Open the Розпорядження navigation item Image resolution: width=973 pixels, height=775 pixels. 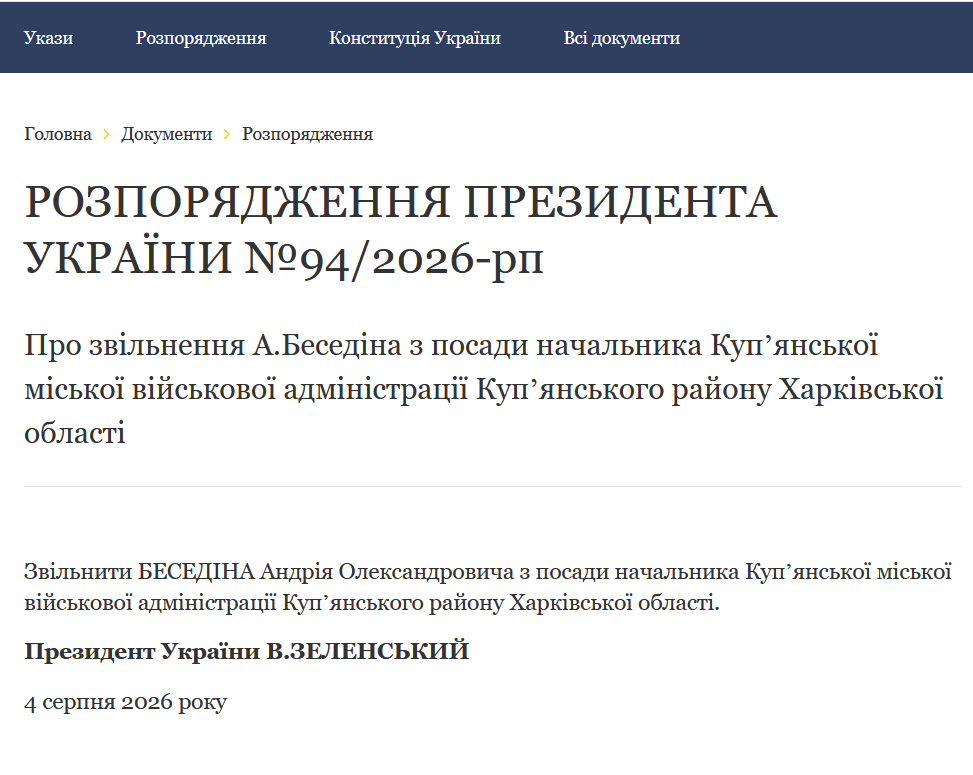(201, 38)
